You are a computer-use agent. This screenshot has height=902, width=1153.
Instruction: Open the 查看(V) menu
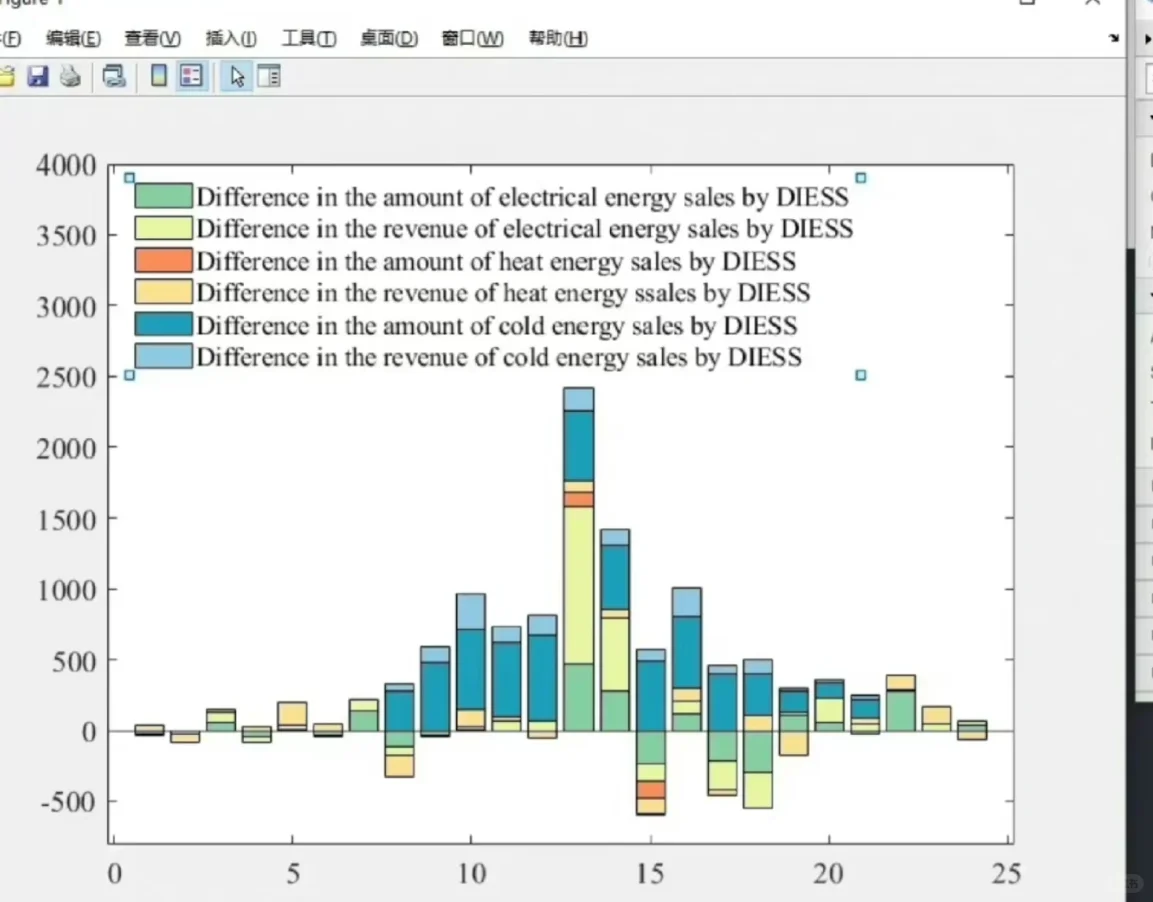point(152,38)
